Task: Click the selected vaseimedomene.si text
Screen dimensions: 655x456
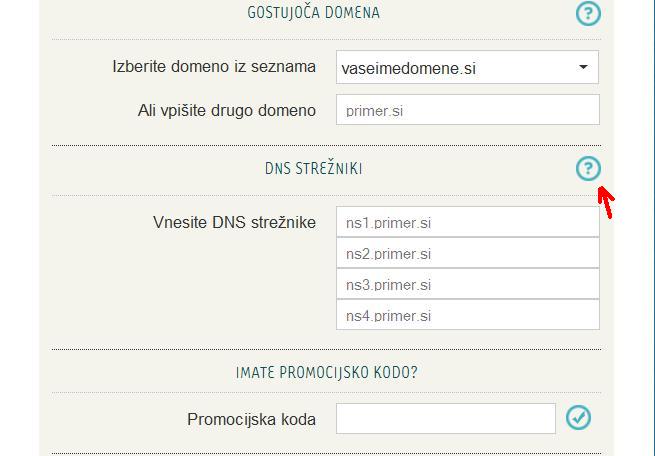Action: coord(408,69)
